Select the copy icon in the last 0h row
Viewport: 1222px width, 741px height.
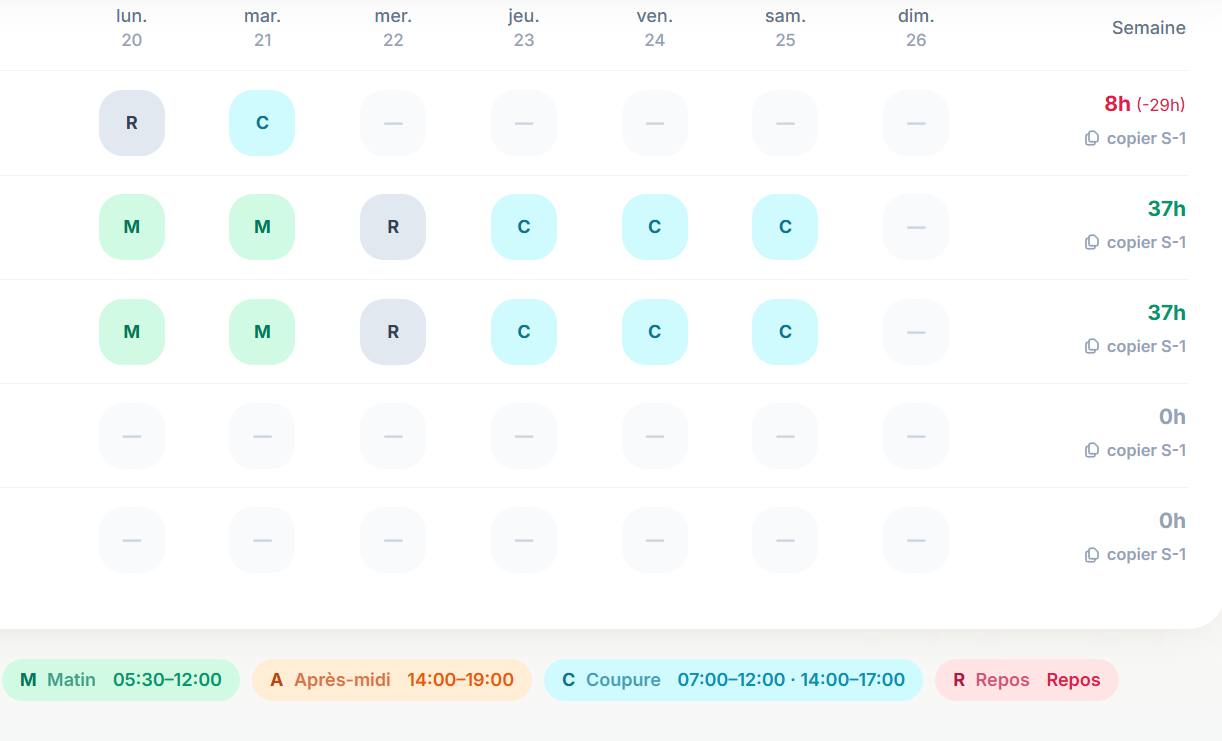[1091, 554]
